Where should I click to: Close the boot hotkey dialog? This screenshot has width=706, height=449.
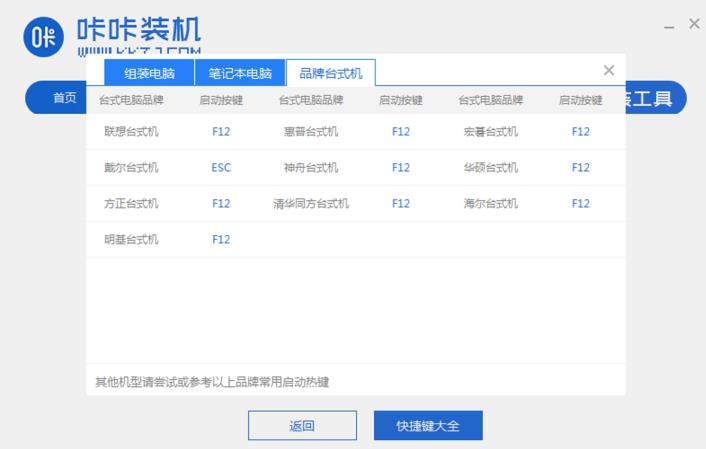coord(609,70)
